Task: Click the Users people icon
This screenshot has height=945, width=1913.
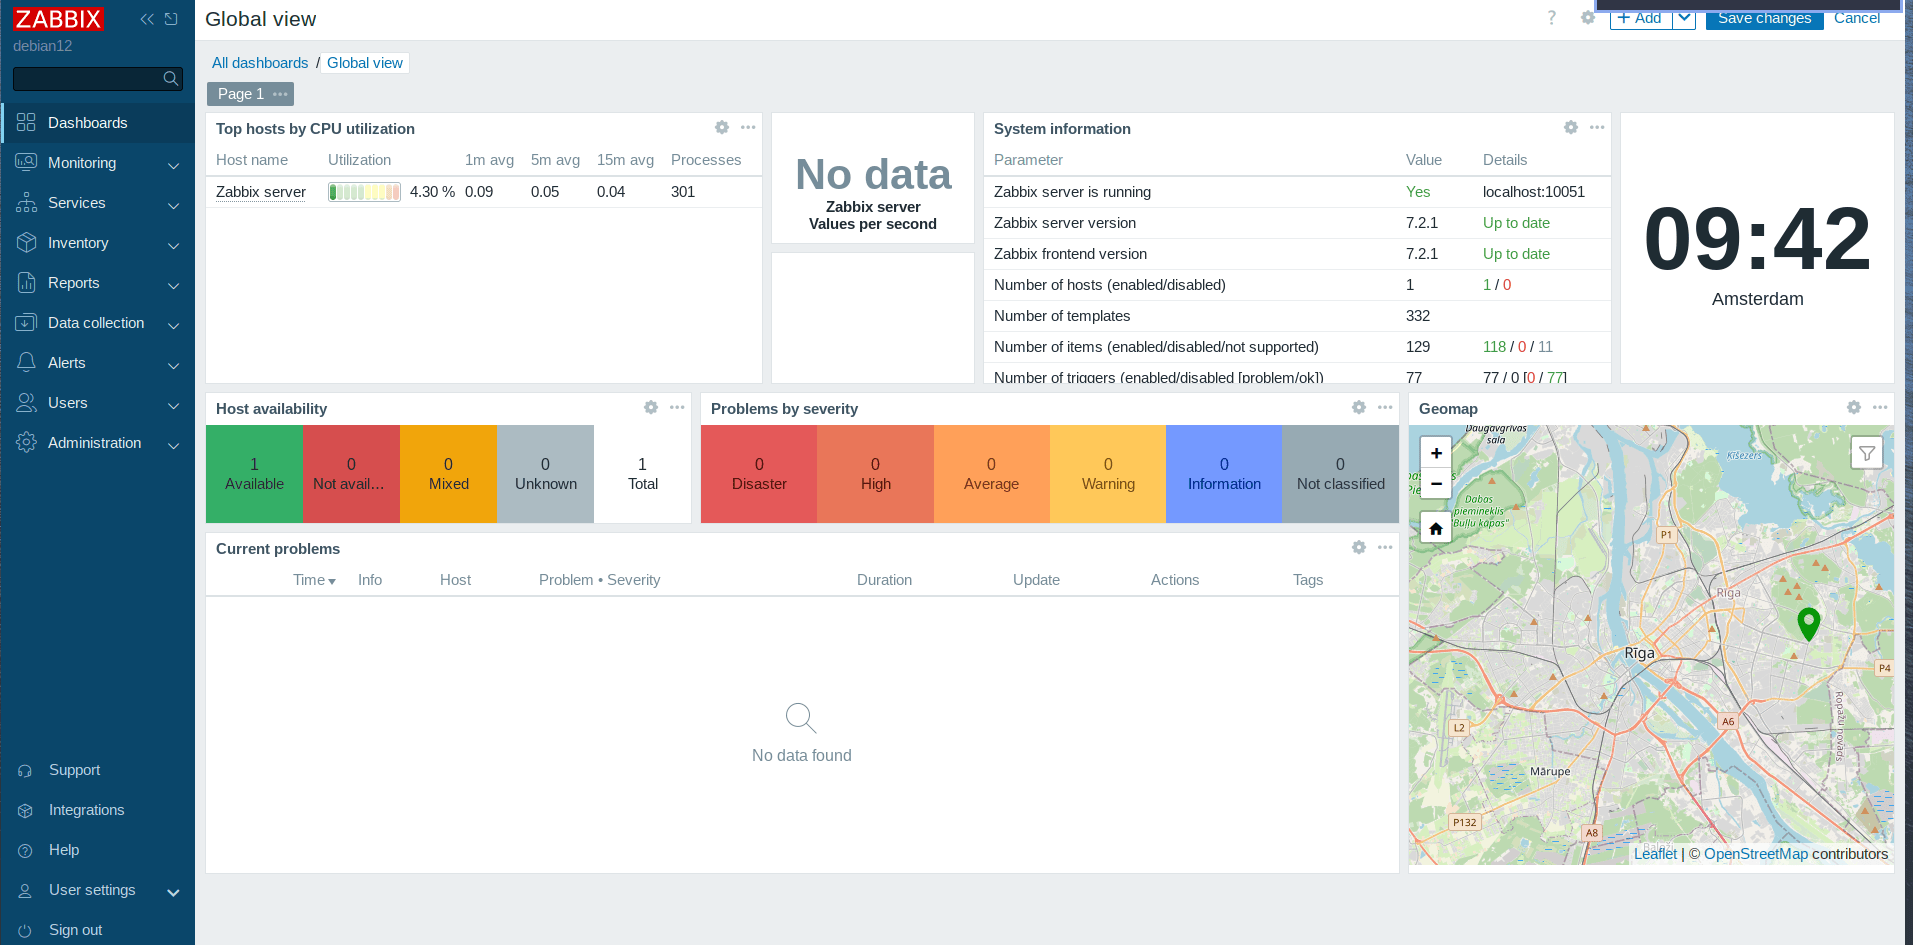Action: coord(26,402)
